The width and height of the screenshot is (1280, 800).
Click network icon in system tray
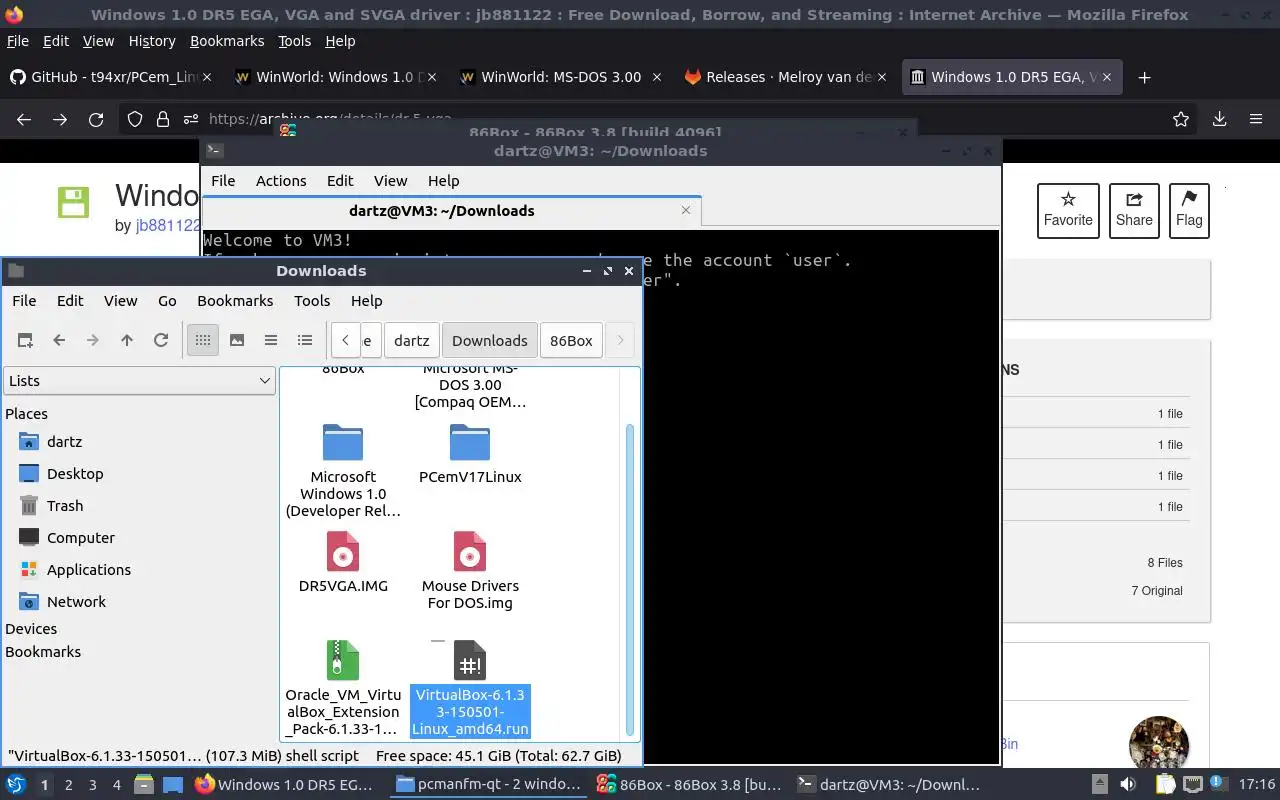[x=1192, y=785]
